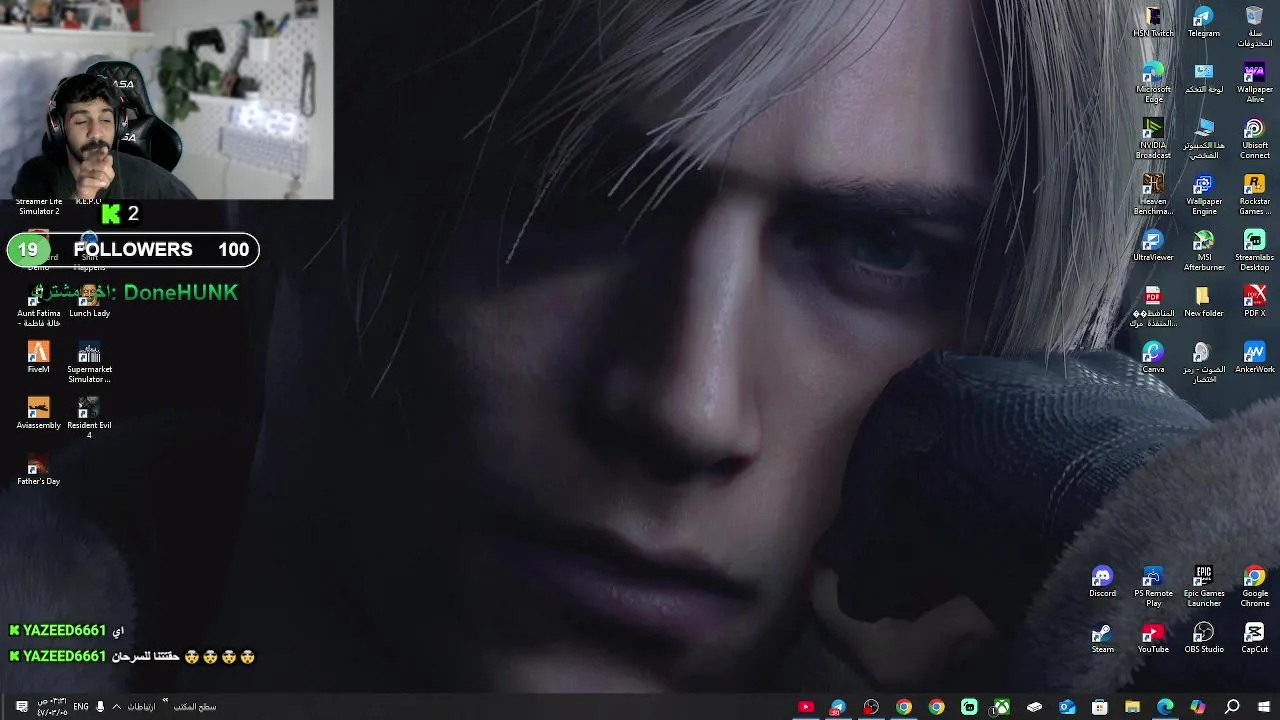Screen dimensions: 1280x720
Task: Open the Heaven Benchmark desktop shortcut
Action: pos(1153,194)
